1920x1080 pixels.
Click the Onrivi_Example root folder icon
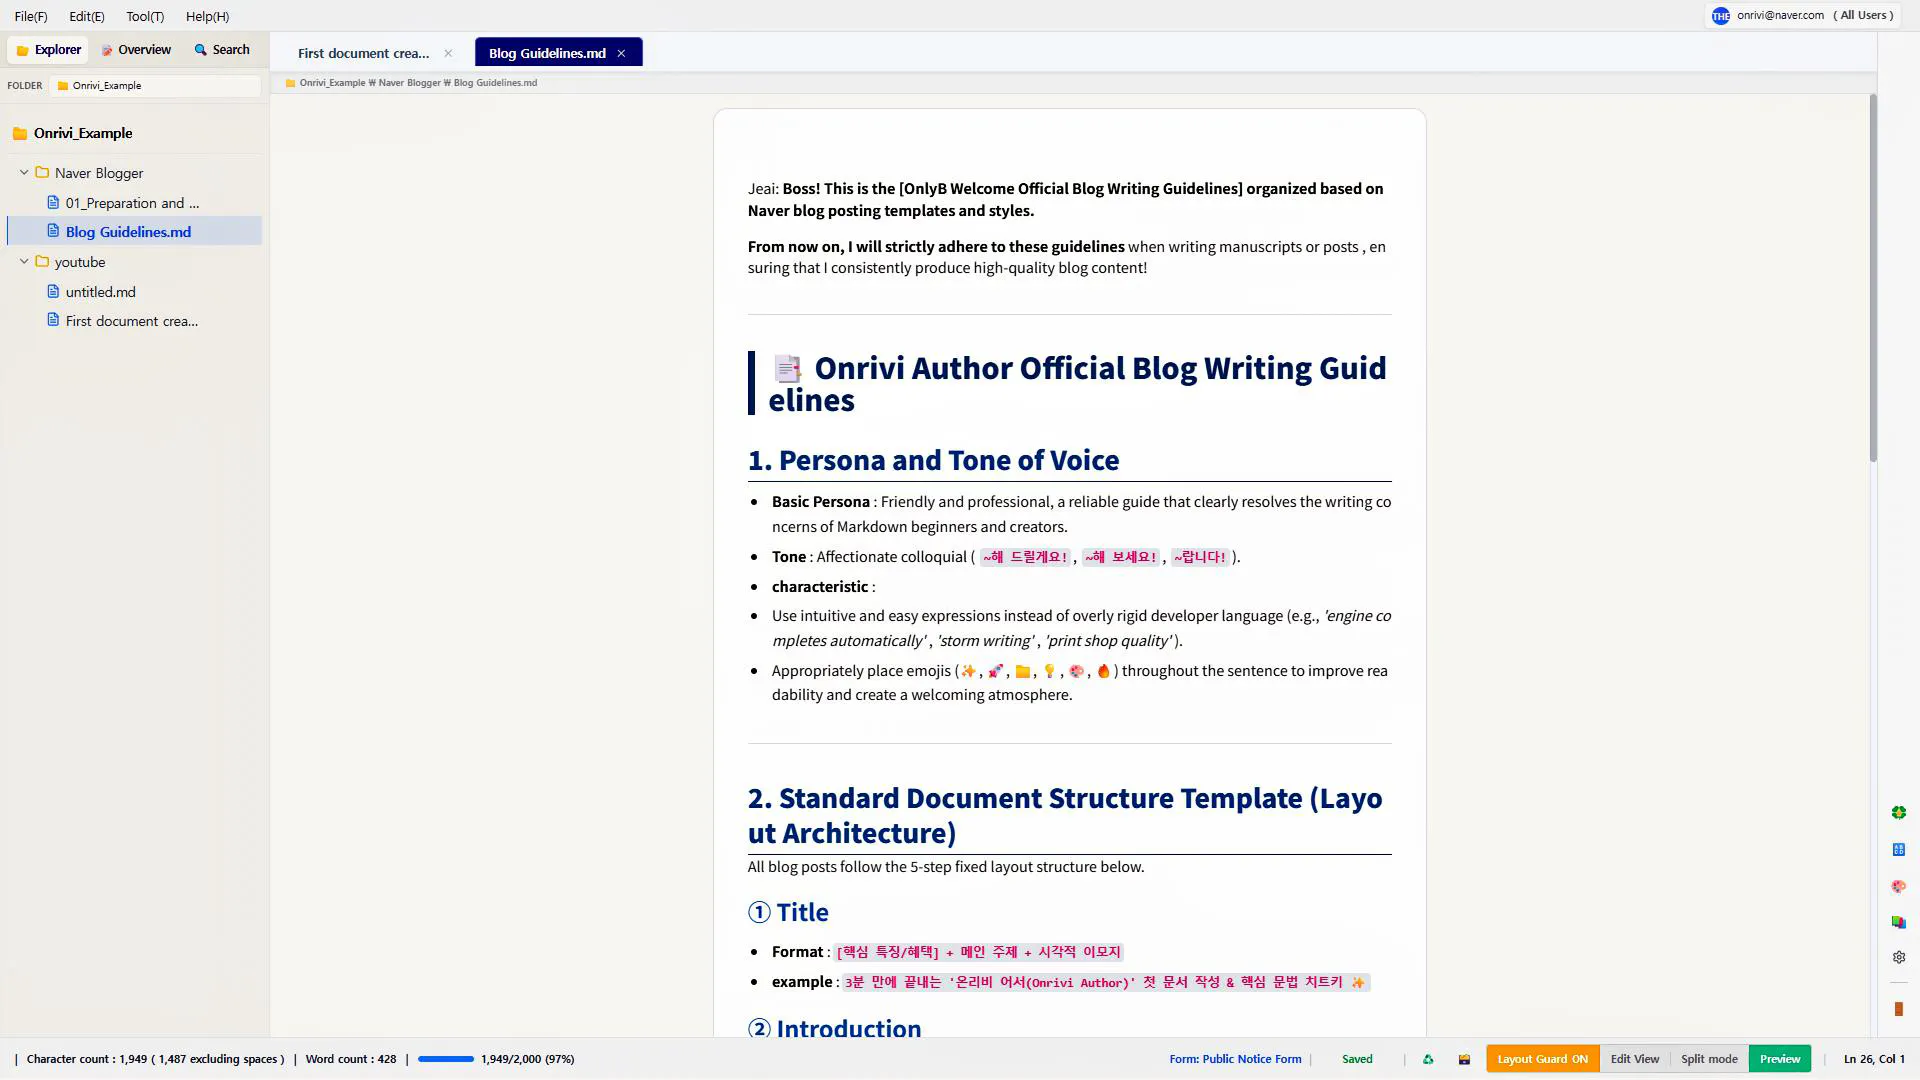[19, 133]
